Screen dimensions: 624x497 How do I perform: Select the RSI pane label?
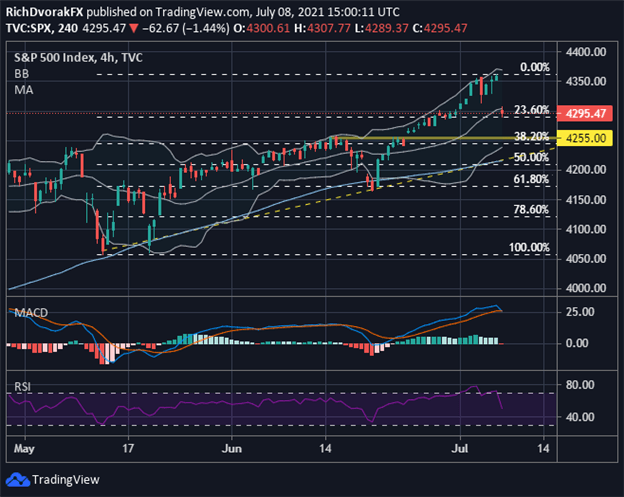[22, 386]
